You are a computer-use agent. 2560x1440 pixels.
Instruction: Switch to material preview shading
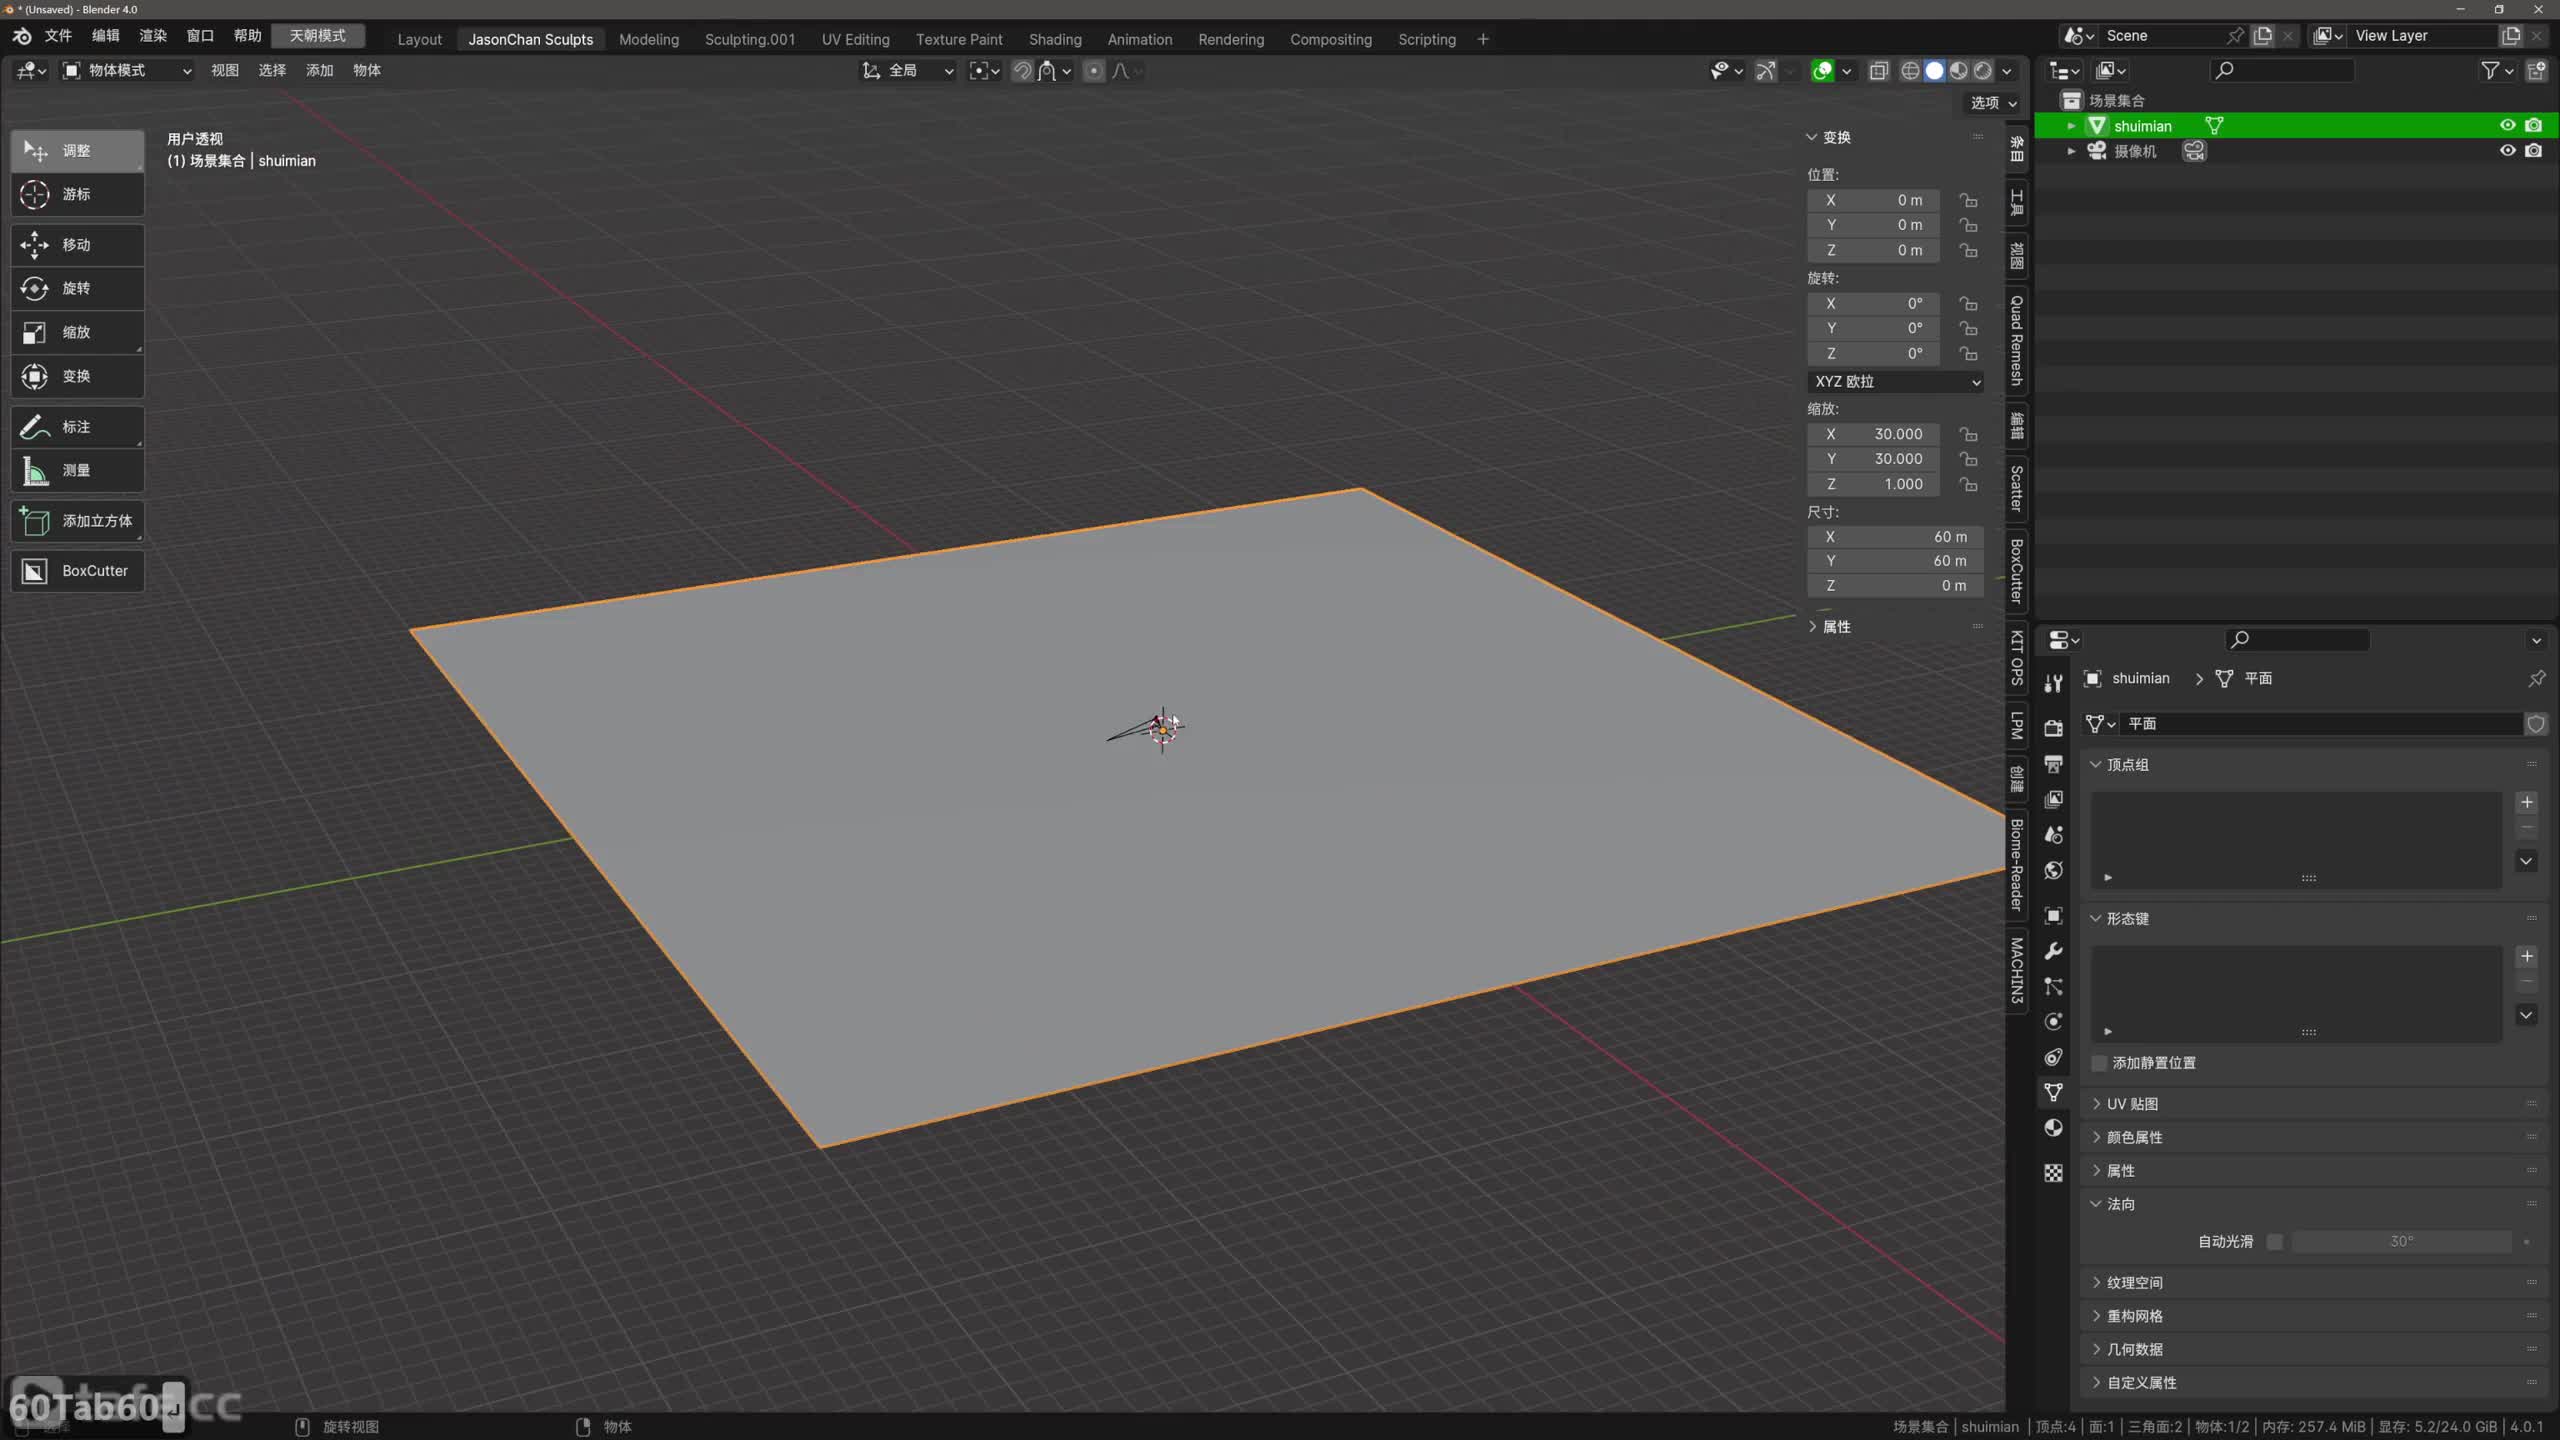pos(1958,70)
